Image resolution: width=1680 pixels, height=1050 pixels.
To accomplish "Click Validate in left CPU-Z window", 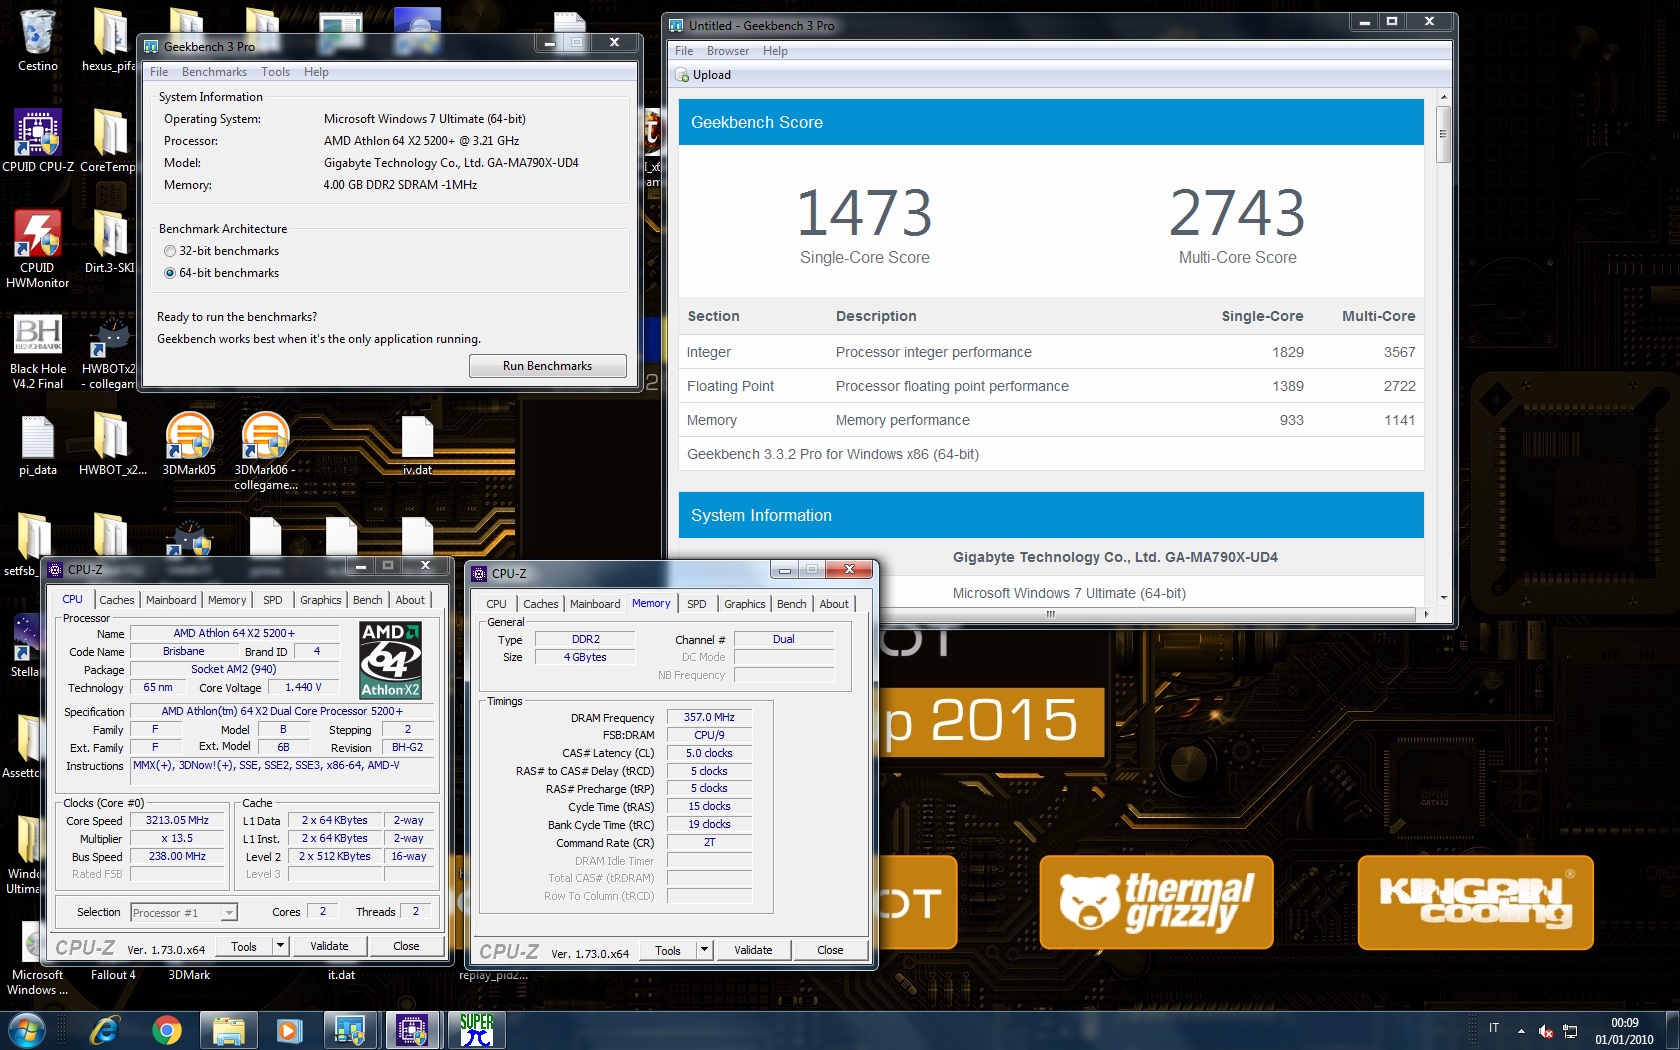I will click(x=329, y=946).
